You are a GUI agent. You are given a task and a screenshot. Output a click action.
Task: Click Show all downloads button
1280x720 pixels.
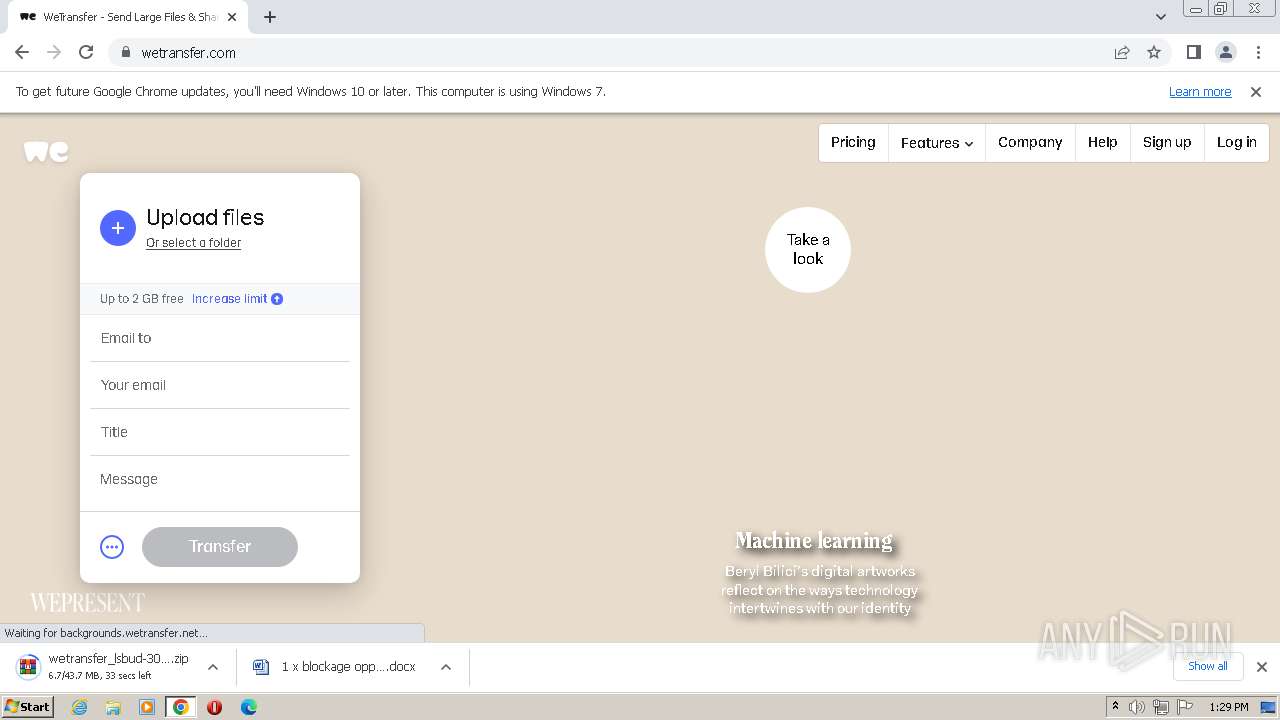coord(1208,667)
